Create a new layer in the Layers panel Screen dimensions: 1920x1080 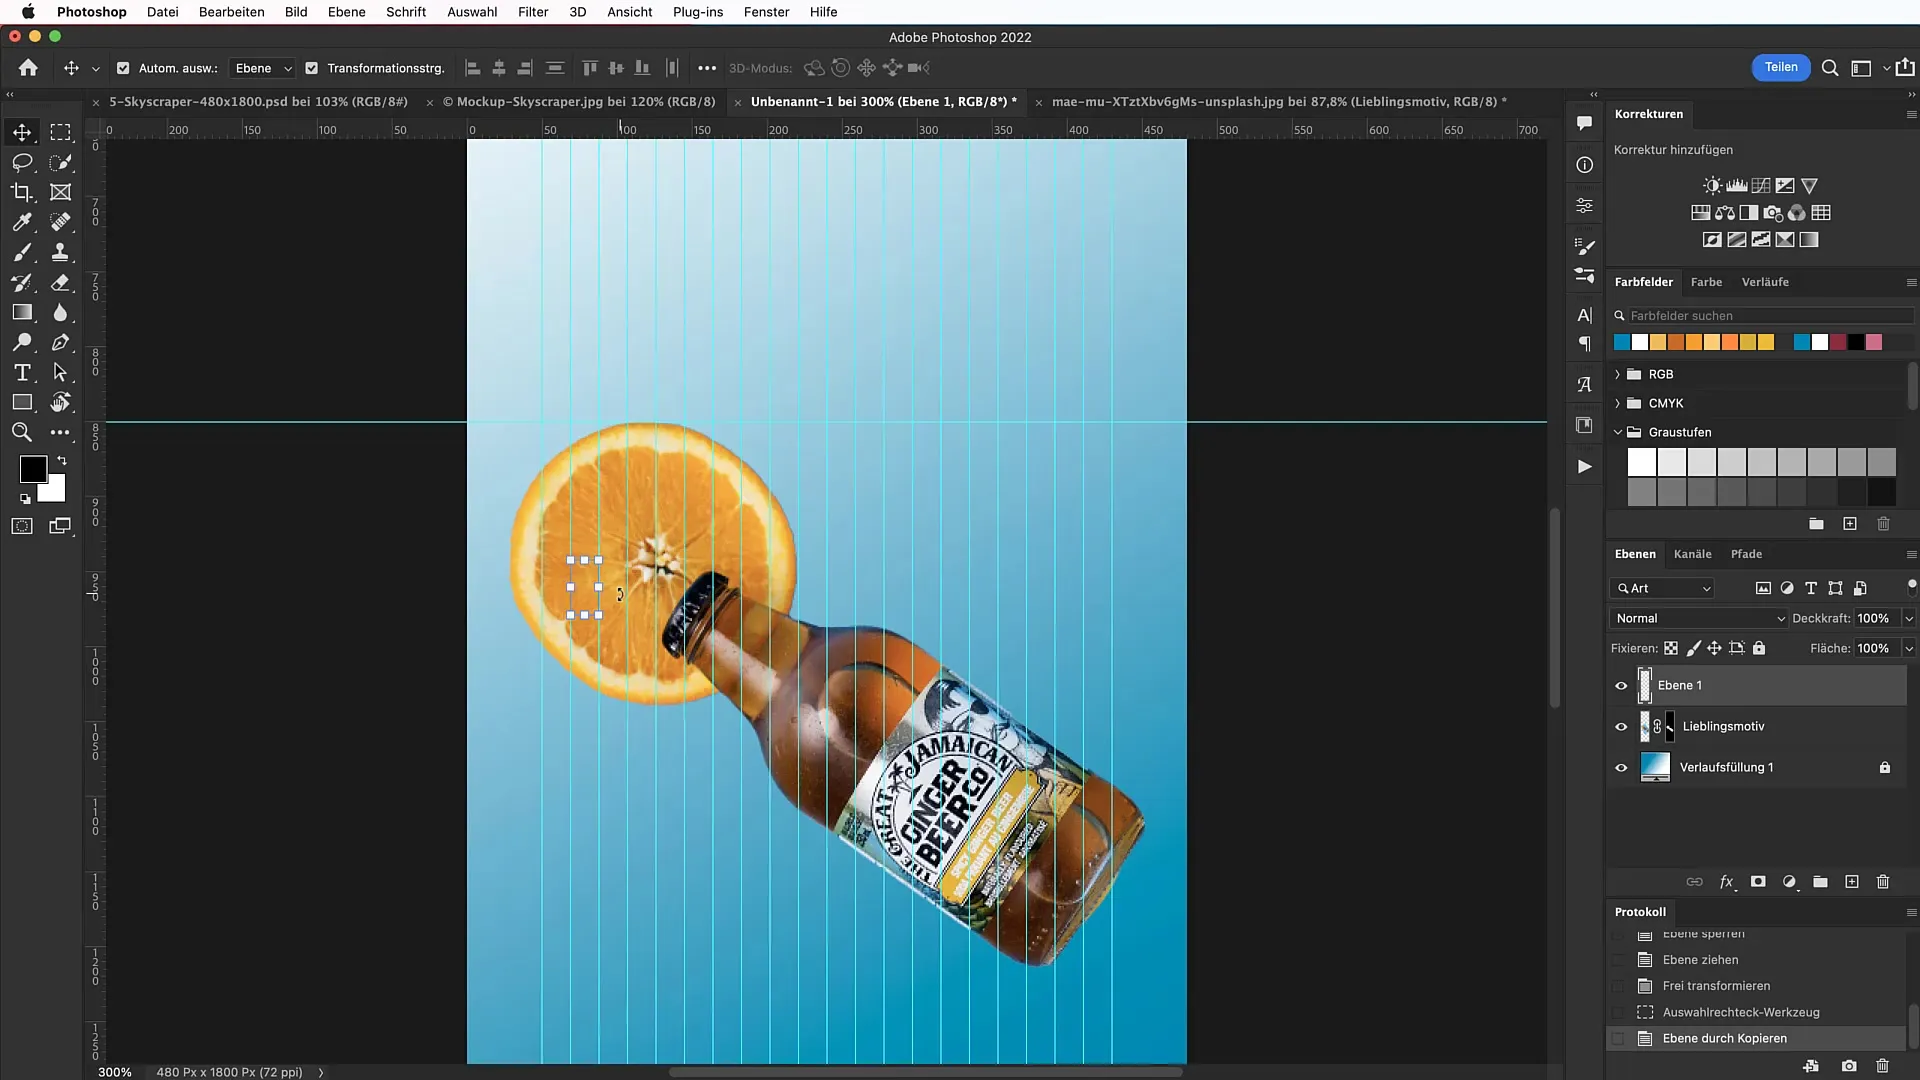coord(1852,882)
